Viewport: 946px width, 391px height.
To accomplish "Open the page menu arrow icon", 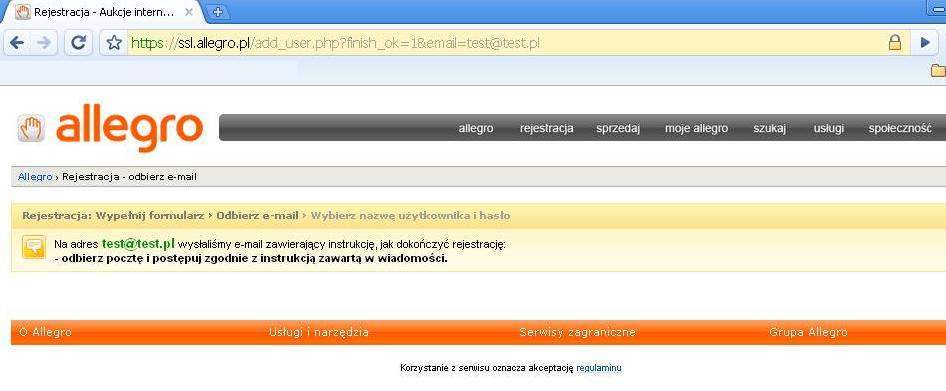I will (x=924, y=43).
